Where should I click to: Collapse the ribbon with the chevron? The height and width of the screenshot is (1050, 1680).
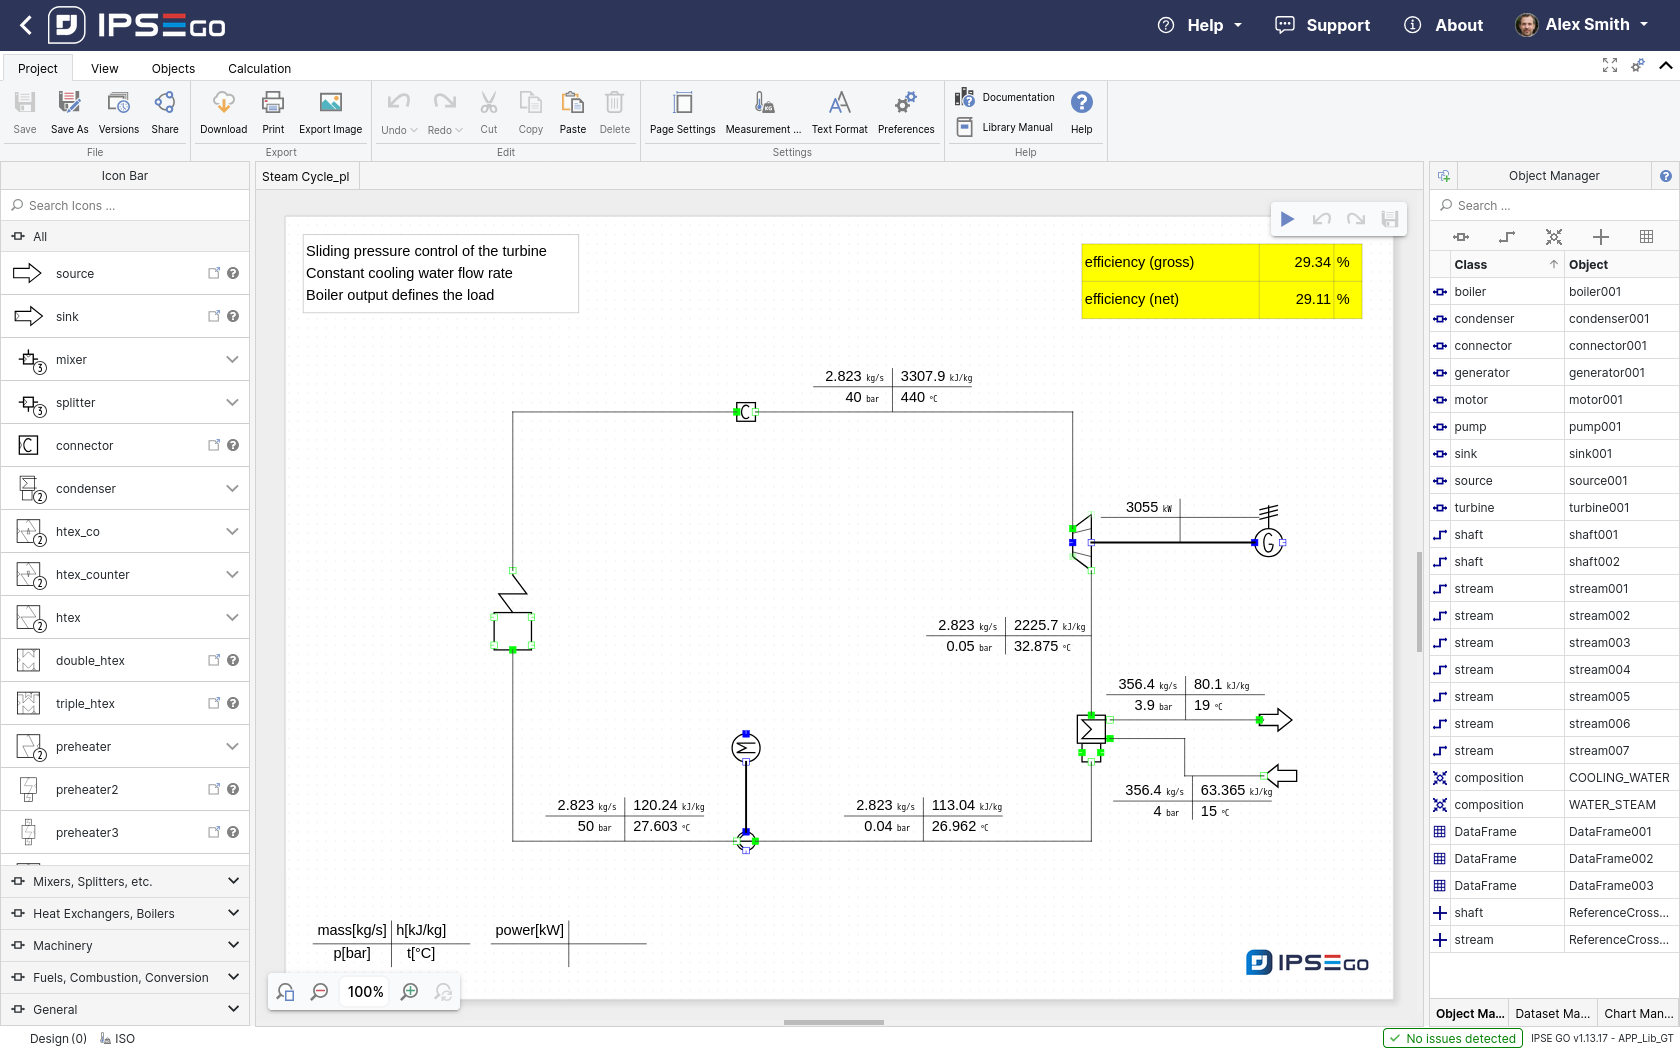[x=1665, y=66]
